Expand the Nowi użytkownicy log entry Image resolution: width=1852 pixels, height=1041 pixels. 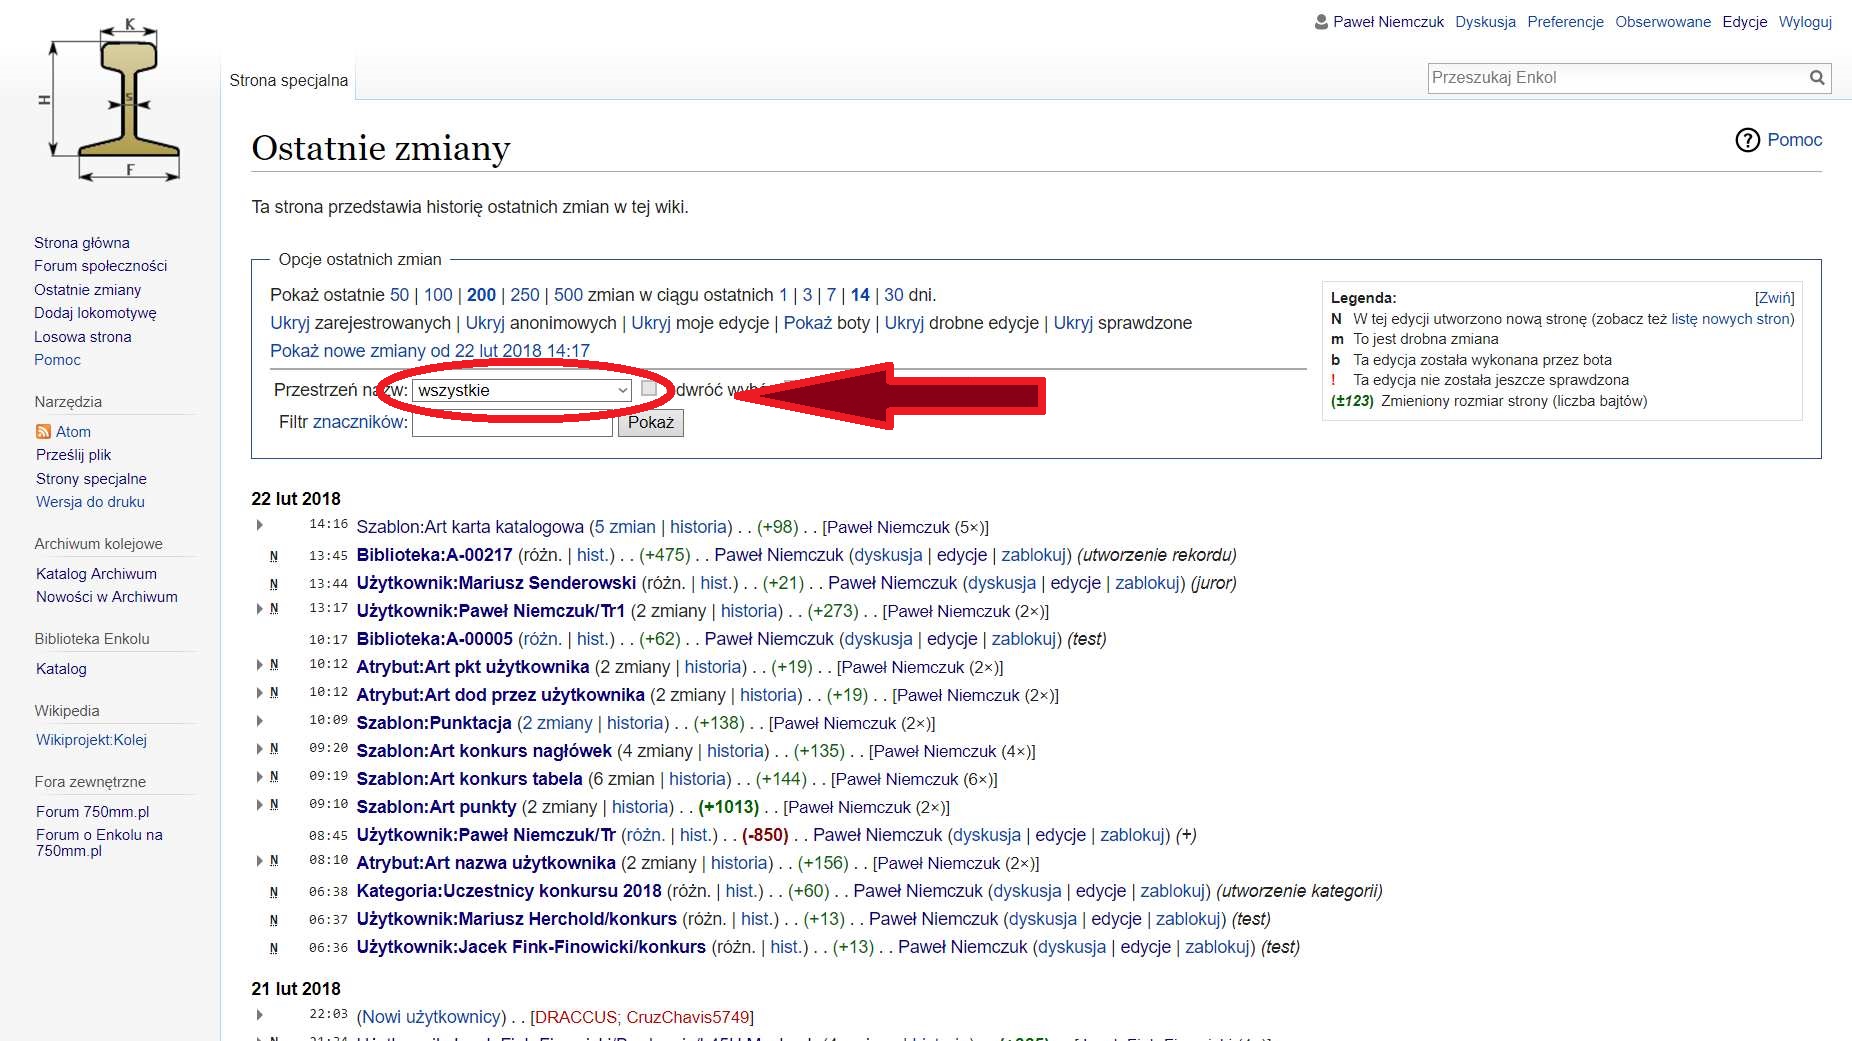pos(260,1015)
